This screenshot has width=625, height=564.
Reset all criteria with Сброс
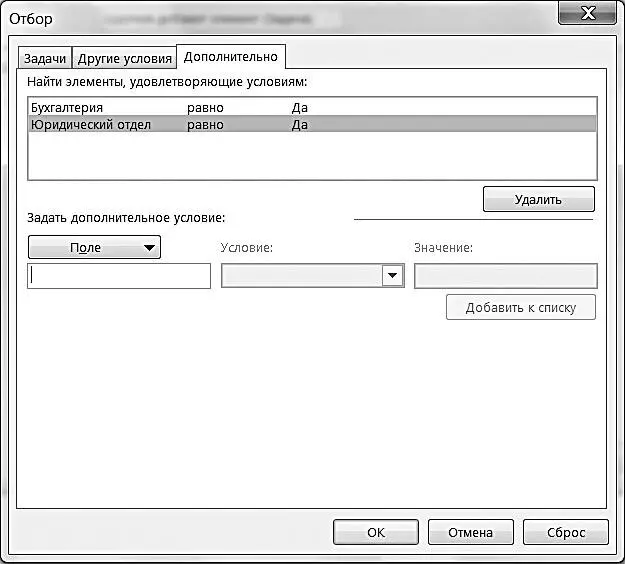[565, 532]
